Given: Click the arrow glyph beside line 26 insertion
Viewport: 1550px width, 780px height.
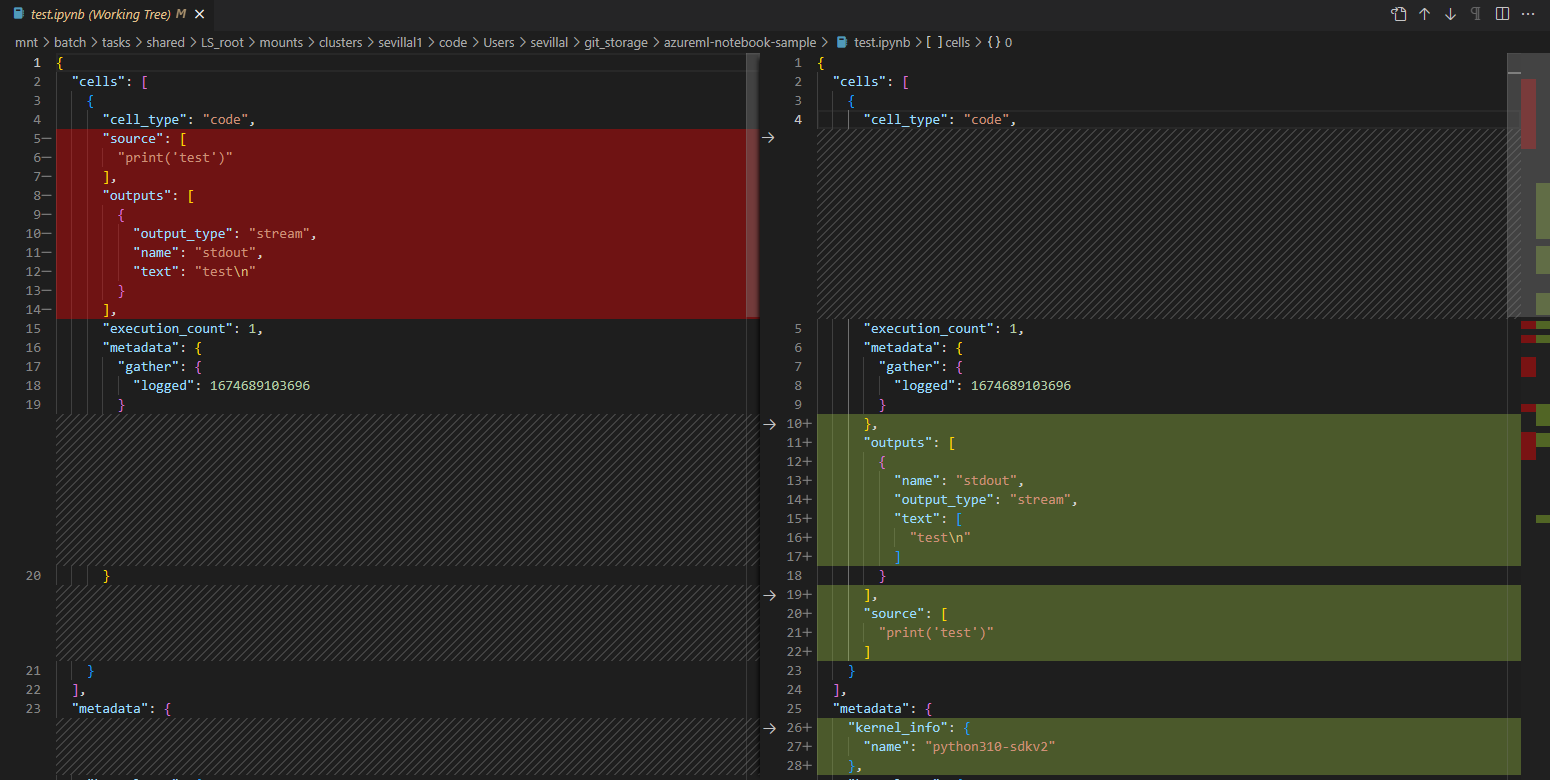Looking at the screenshot, I should tap(768, 728).
